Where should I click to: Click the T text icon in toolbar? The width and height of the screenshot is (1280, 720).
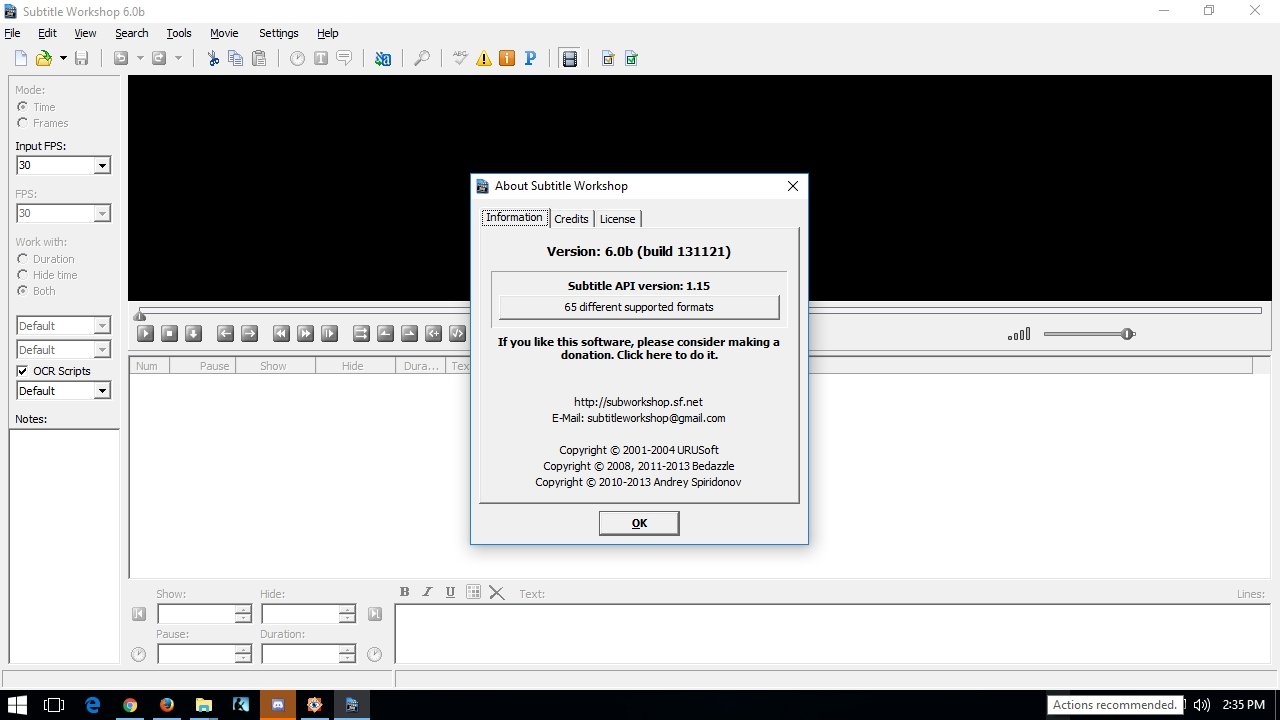point(321,58)
